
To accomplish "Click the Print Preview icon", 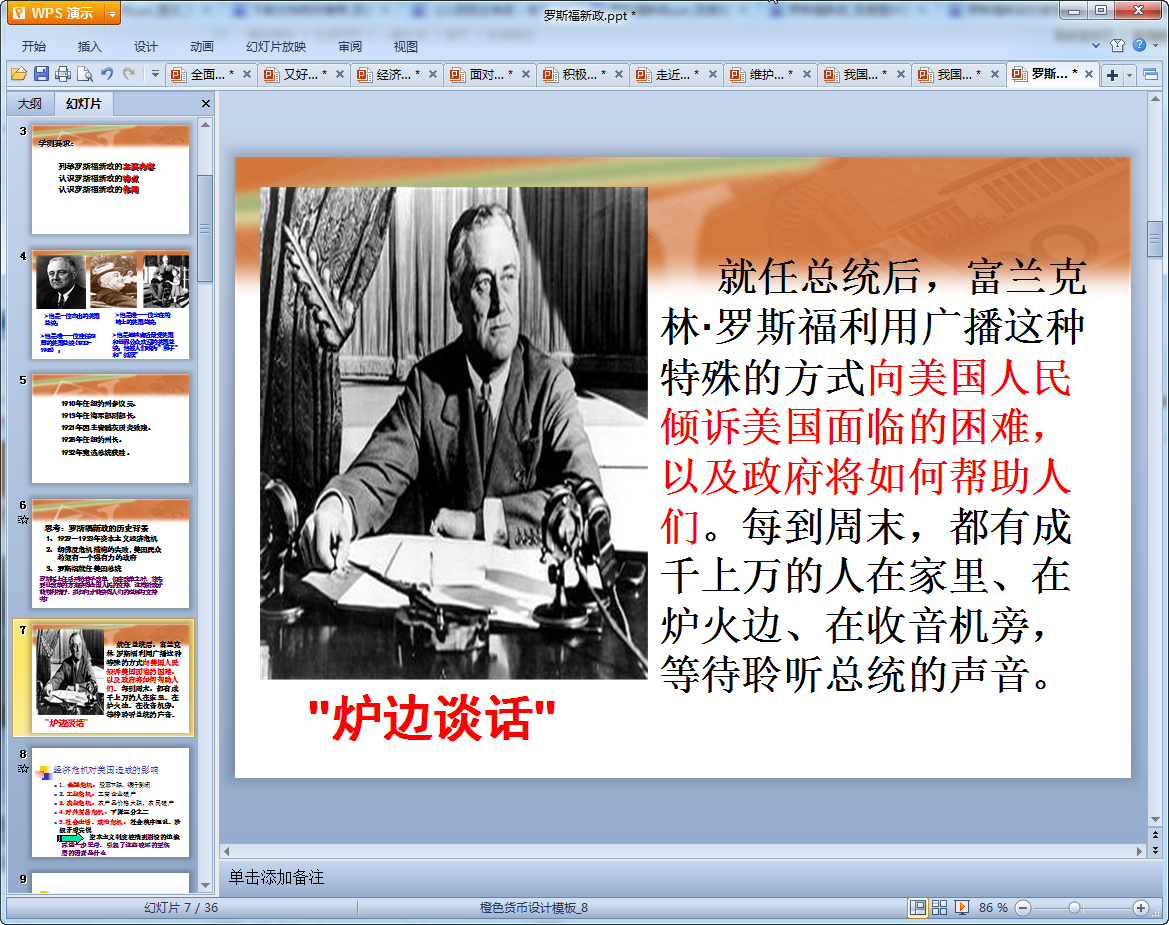I will (x=85, y=74).
